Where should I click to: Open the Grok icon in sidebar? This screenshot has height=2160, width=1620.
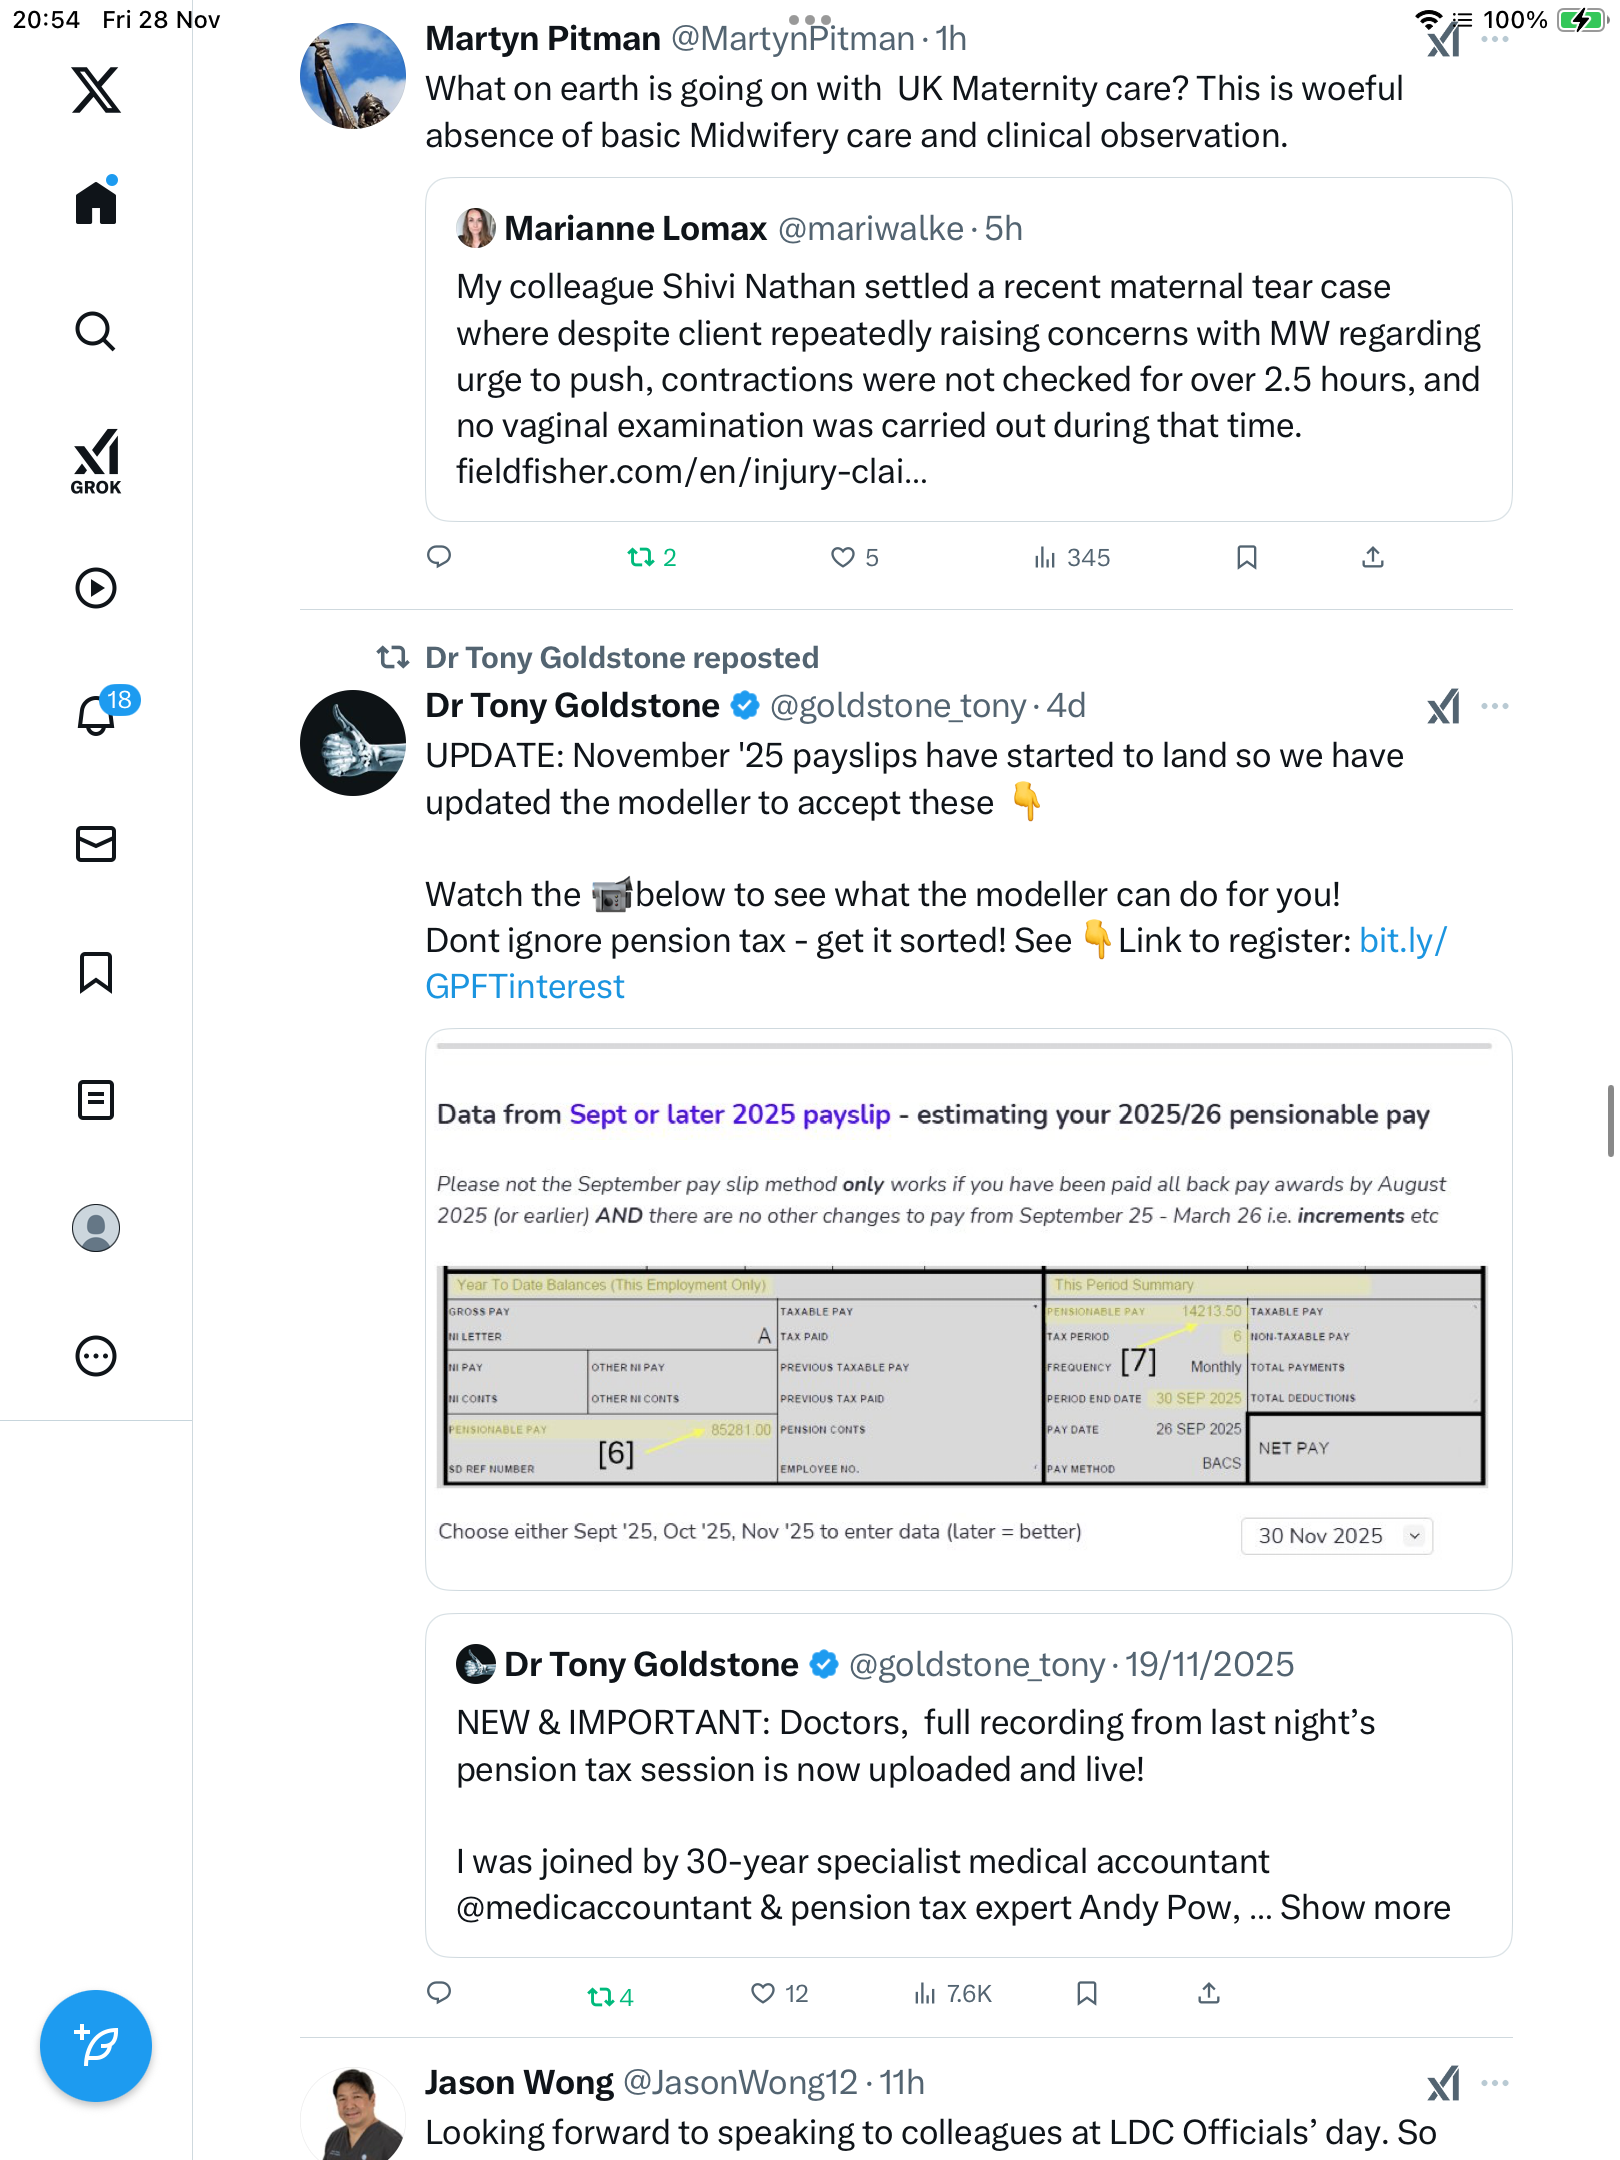96,462
